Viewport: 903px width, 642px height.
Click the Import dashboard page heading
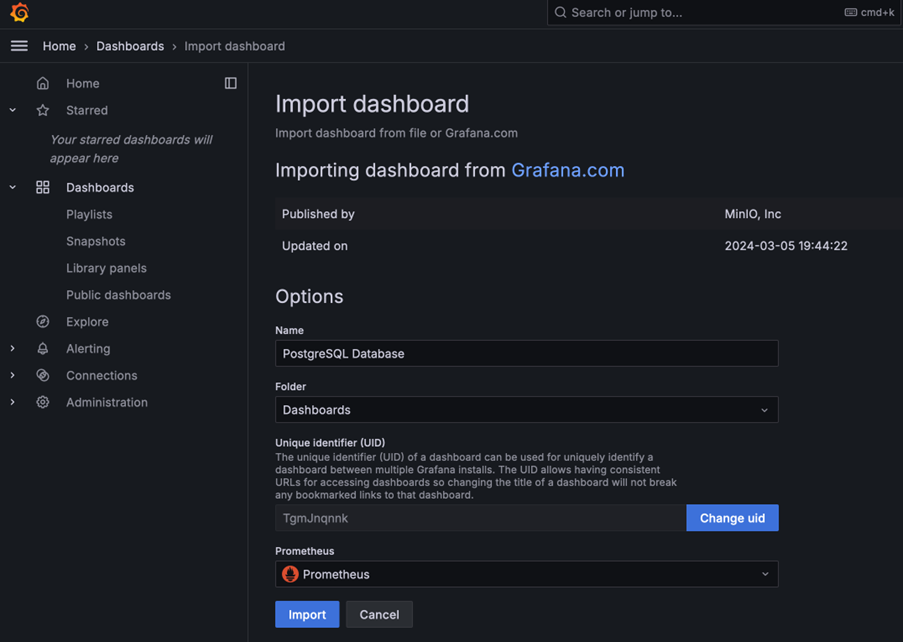pos(372,104)
